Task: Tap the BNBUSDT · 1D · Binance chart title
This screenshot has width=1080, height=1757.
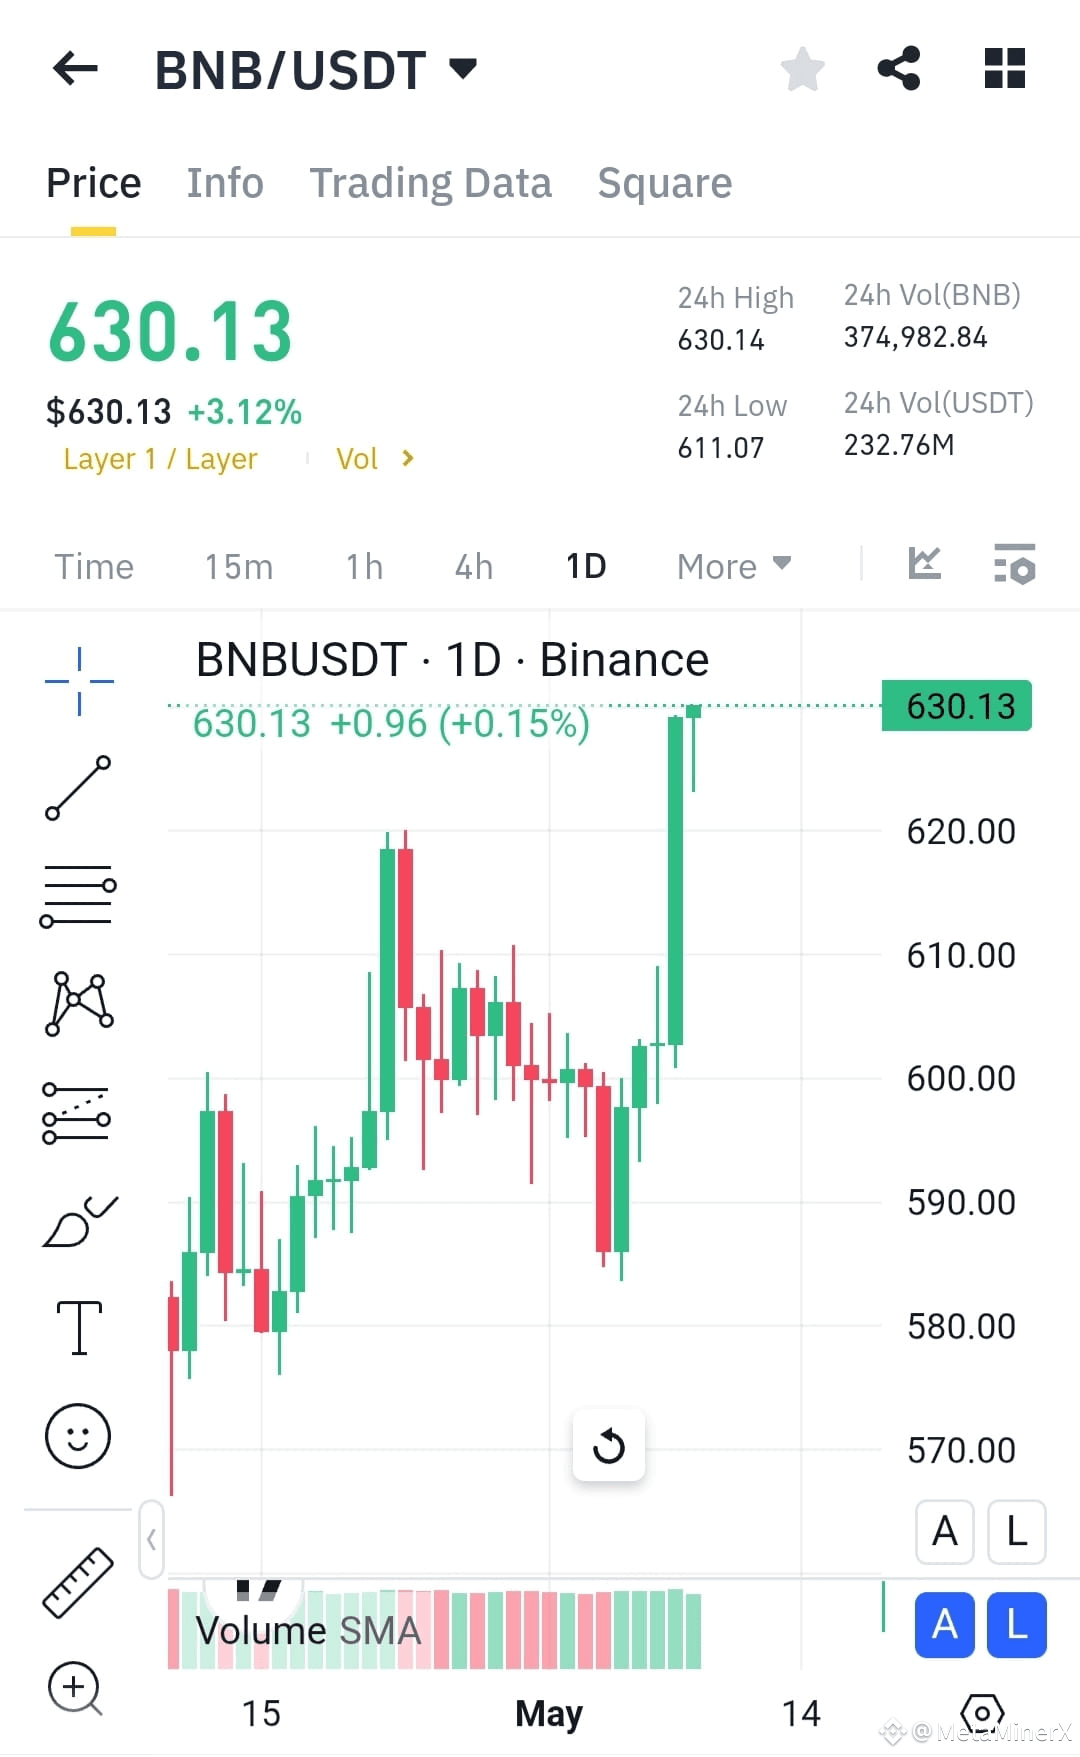Action: click(x=452, y=660)
